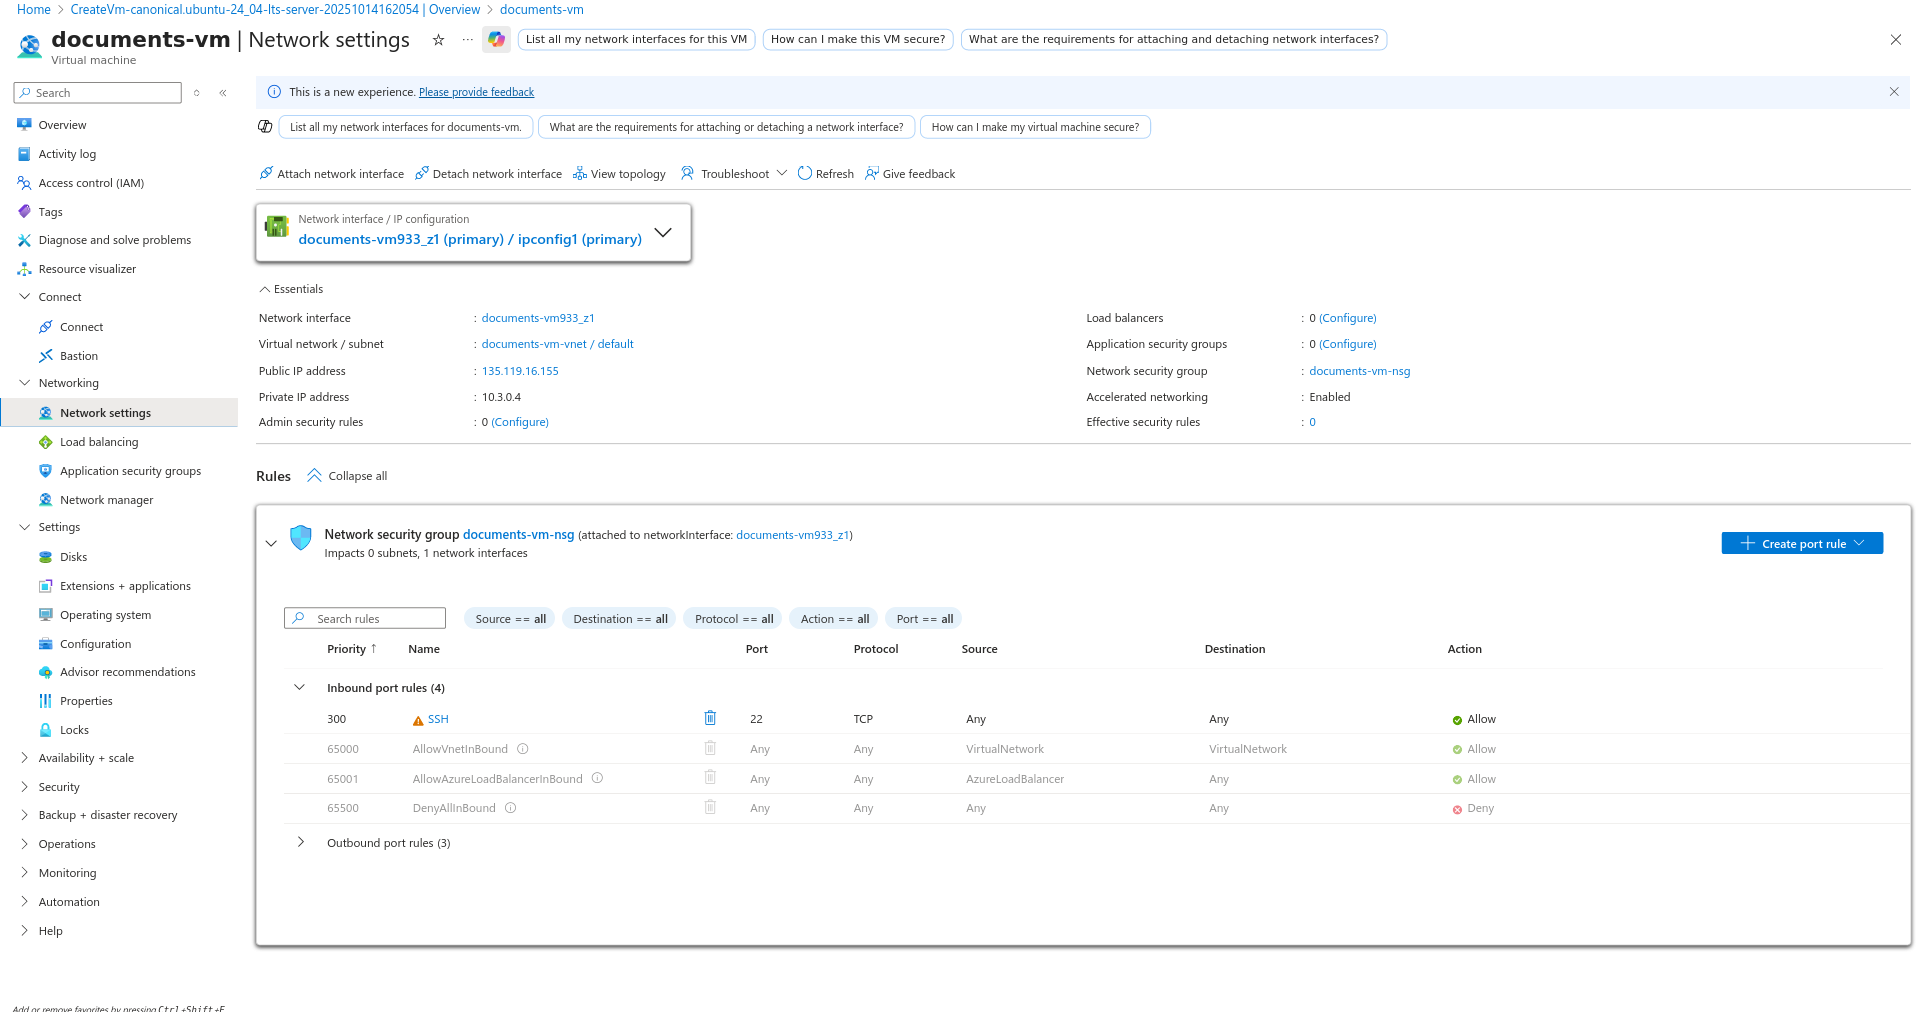
Task: Click the sidebar Search field
Action: (98, 93)
